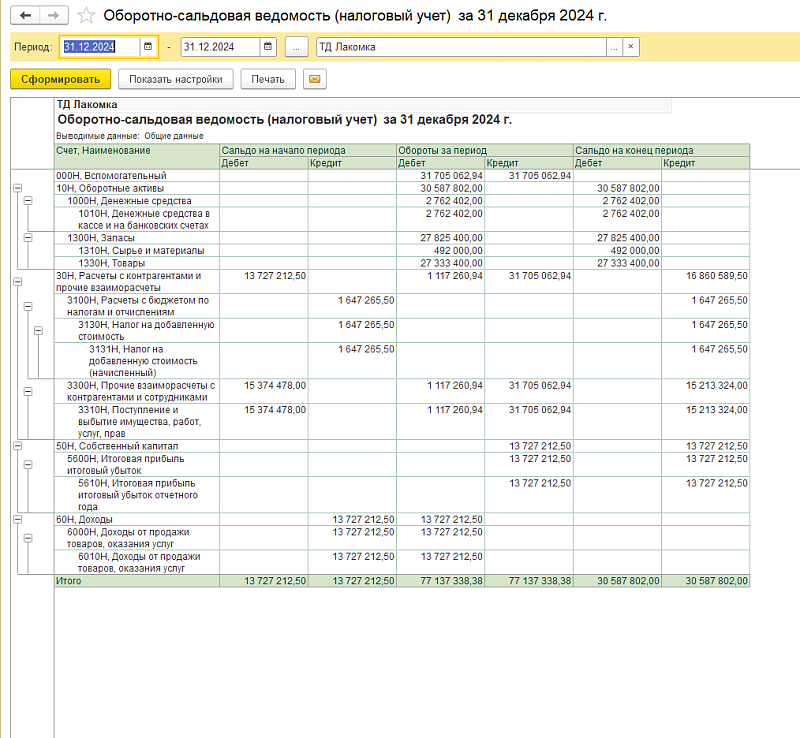Click the ellipsis period selection button

point(296,47)
